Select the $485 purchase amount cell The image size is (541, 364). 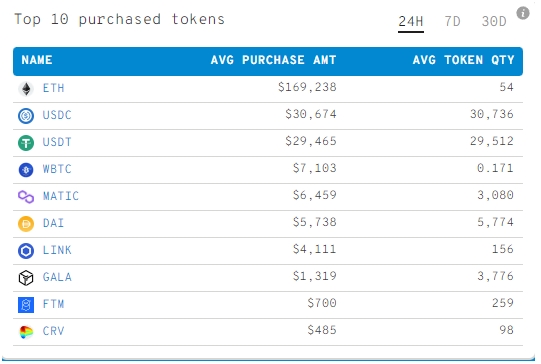[322, 330]
